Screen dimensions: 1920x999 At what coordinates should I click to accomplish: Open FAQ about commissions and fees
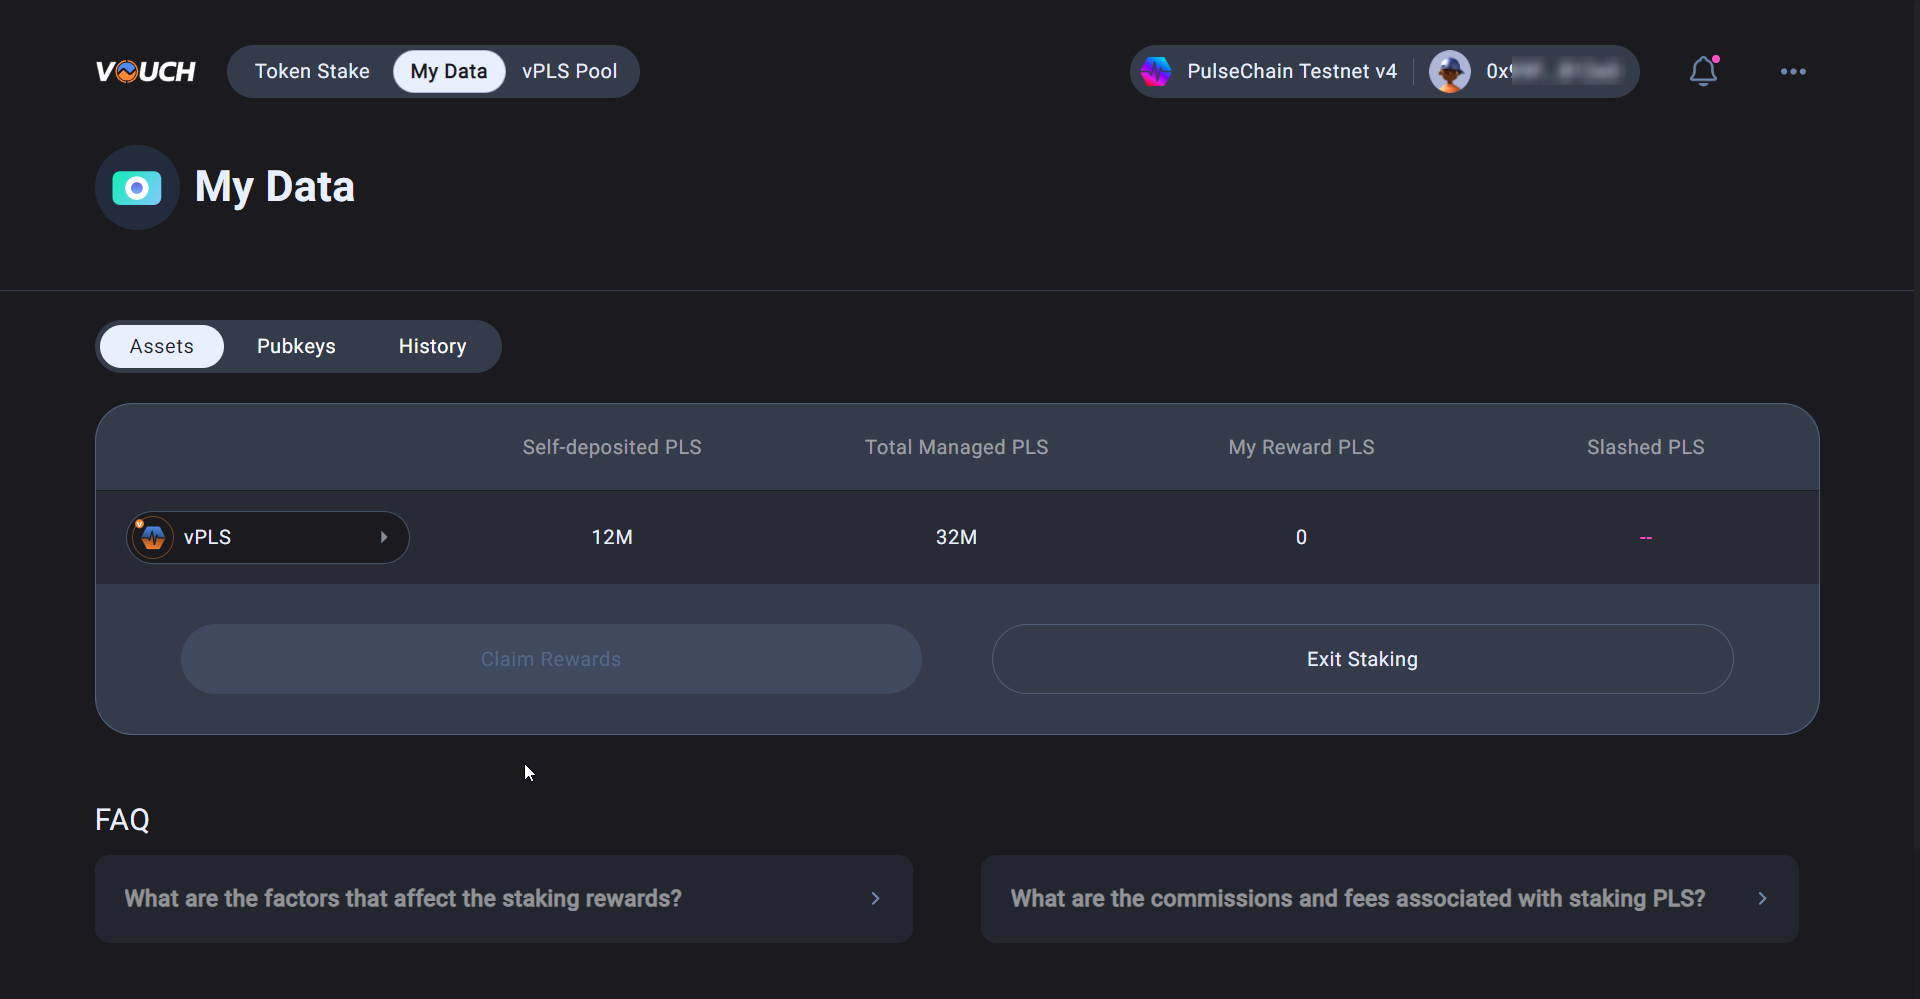1389,898
